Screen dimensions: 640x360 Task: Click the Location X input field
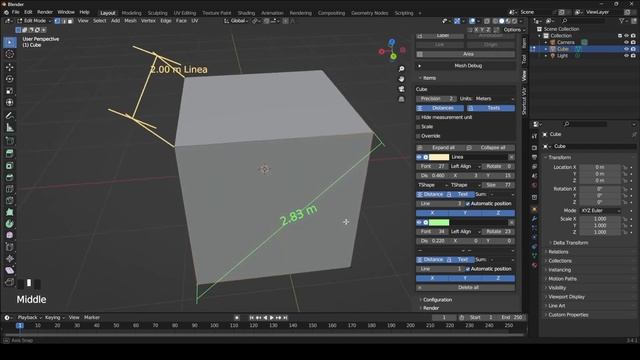click(600, 167)
